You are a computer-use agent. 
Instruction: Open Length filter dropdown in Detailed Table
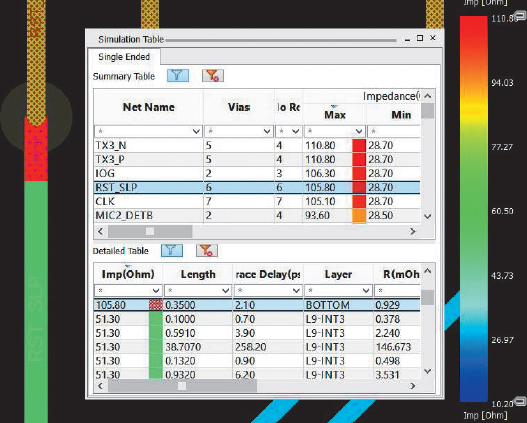226,290
